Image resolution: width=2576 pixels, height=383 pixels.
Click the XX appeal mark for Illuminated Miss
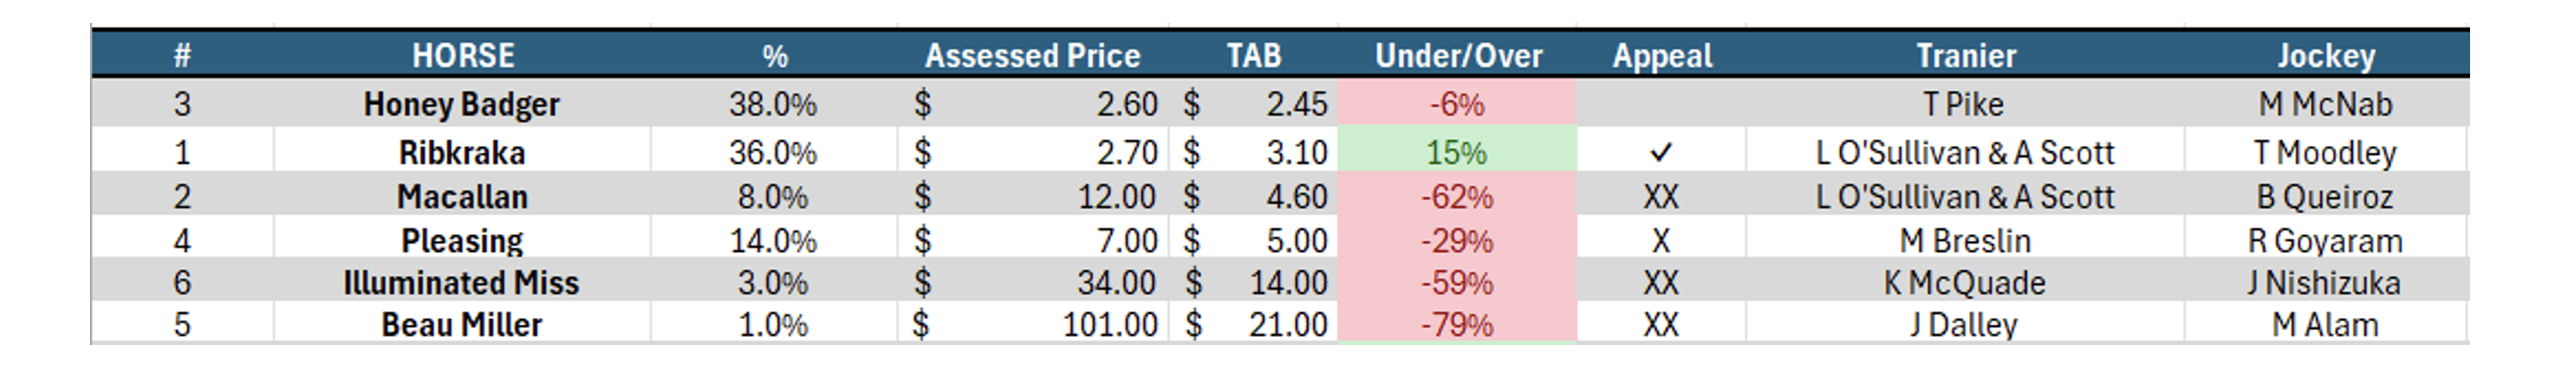(1661, 283)
